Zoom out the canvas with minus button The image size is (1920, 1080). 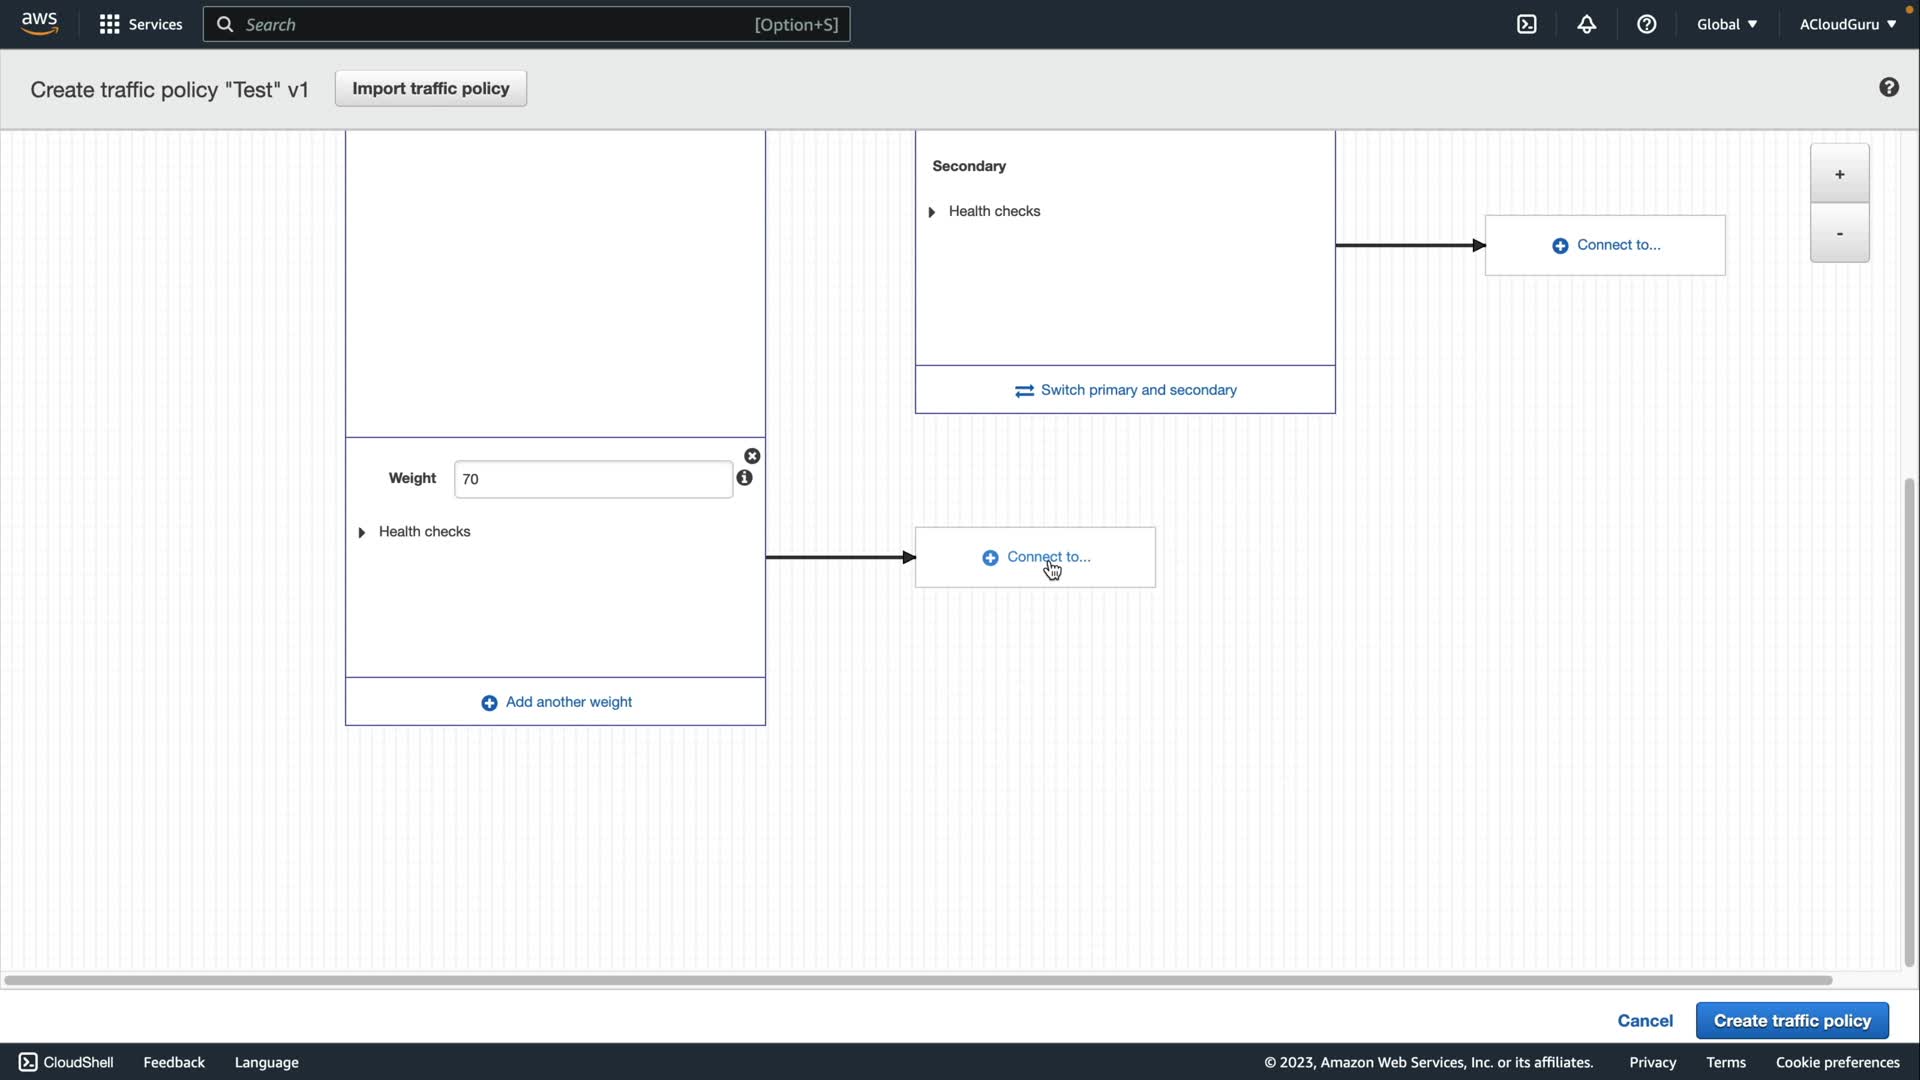click(1839, 233)
